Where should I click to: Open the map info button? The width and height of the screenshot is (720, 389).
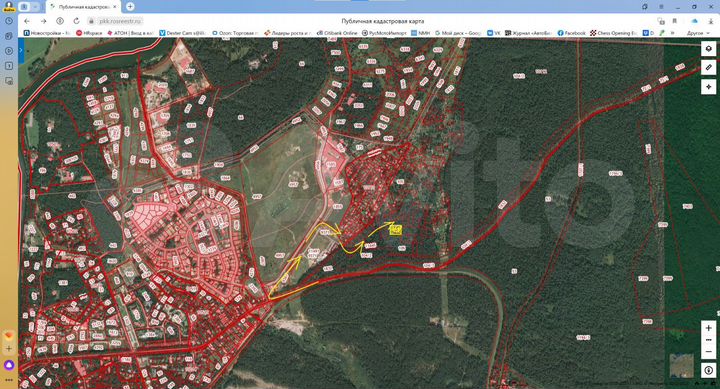pos(709,370)
